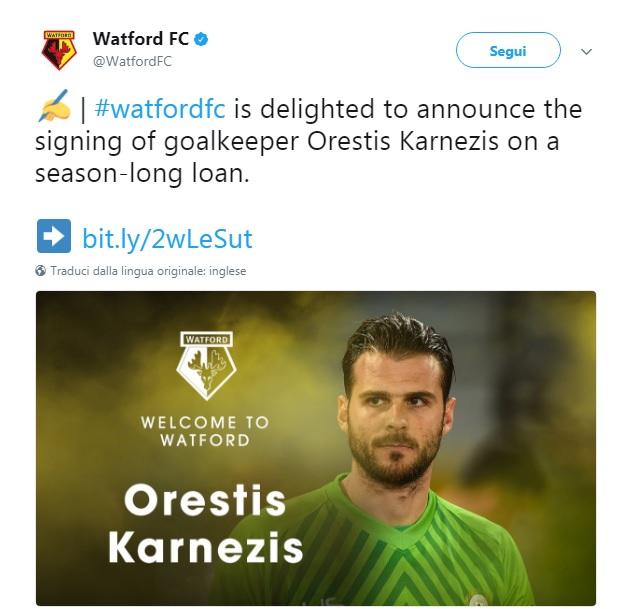The height and width of the screenshot is (609, 633).
Task: Expand the tweet options chevron
Action: pos(587,51)
